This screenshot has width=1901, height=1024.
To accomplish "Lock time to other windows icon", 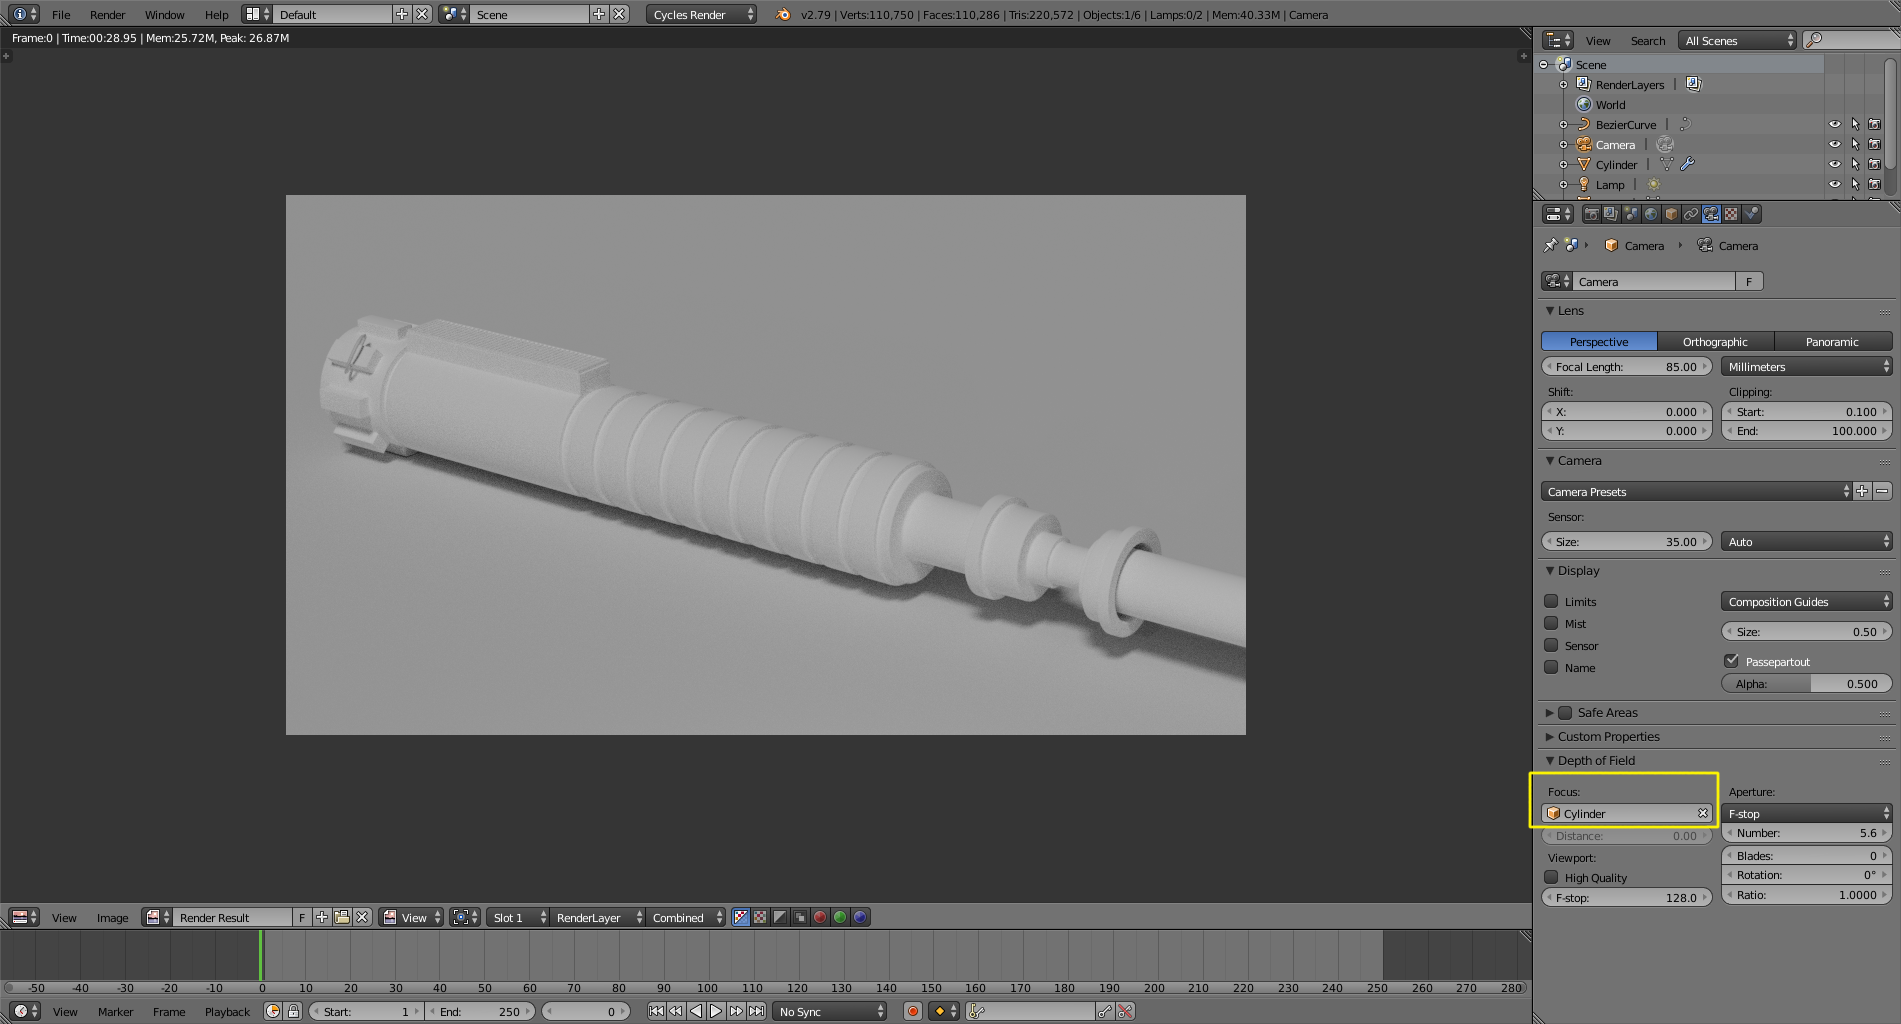I will click(293, 1011).
